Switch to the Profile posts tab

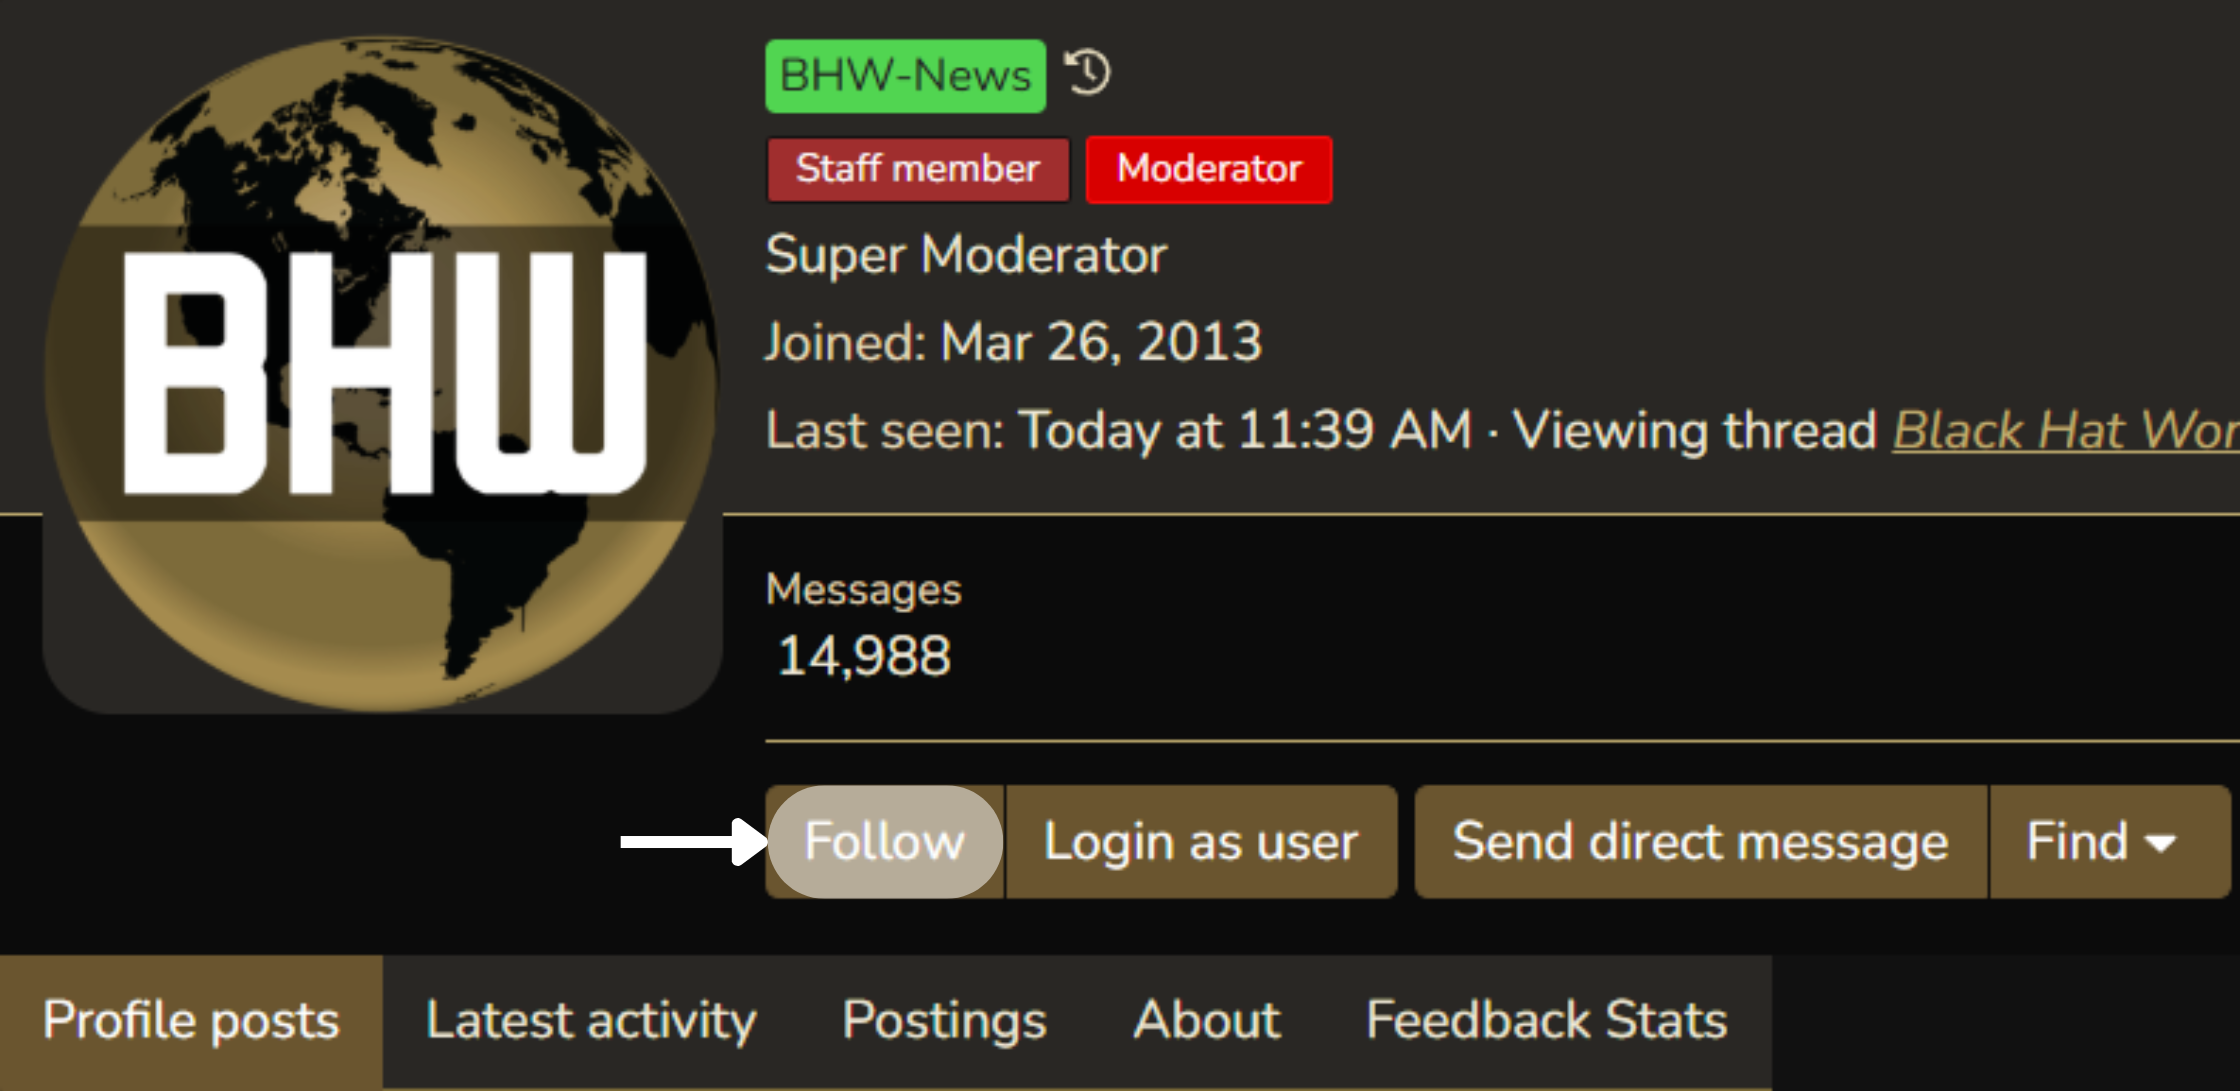tap(191, 1021)
